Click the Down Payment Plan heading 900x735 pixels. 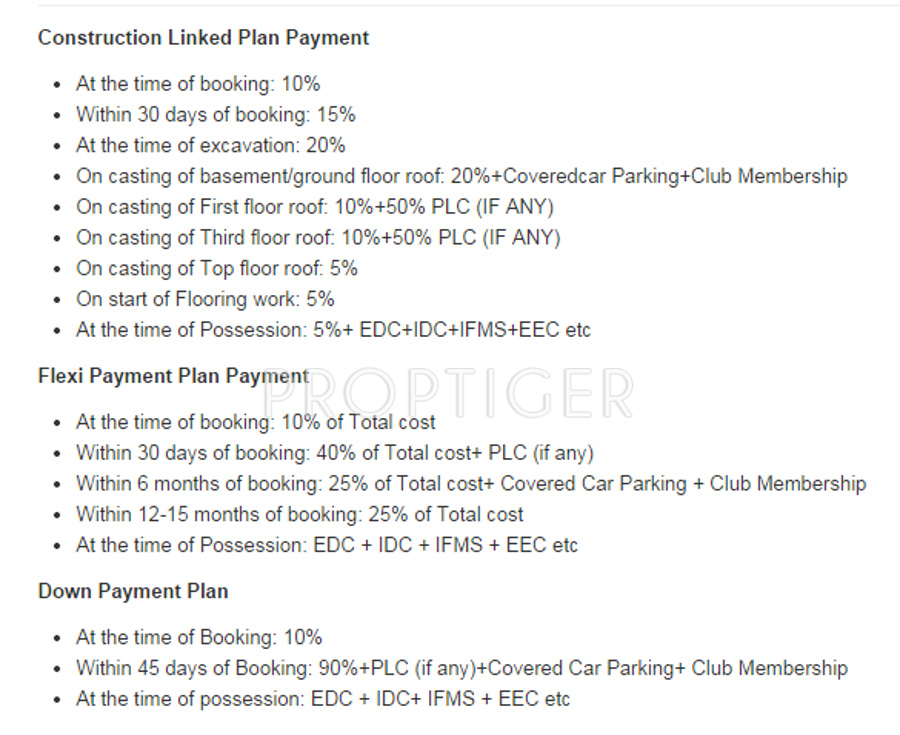[x=133, y=591]
